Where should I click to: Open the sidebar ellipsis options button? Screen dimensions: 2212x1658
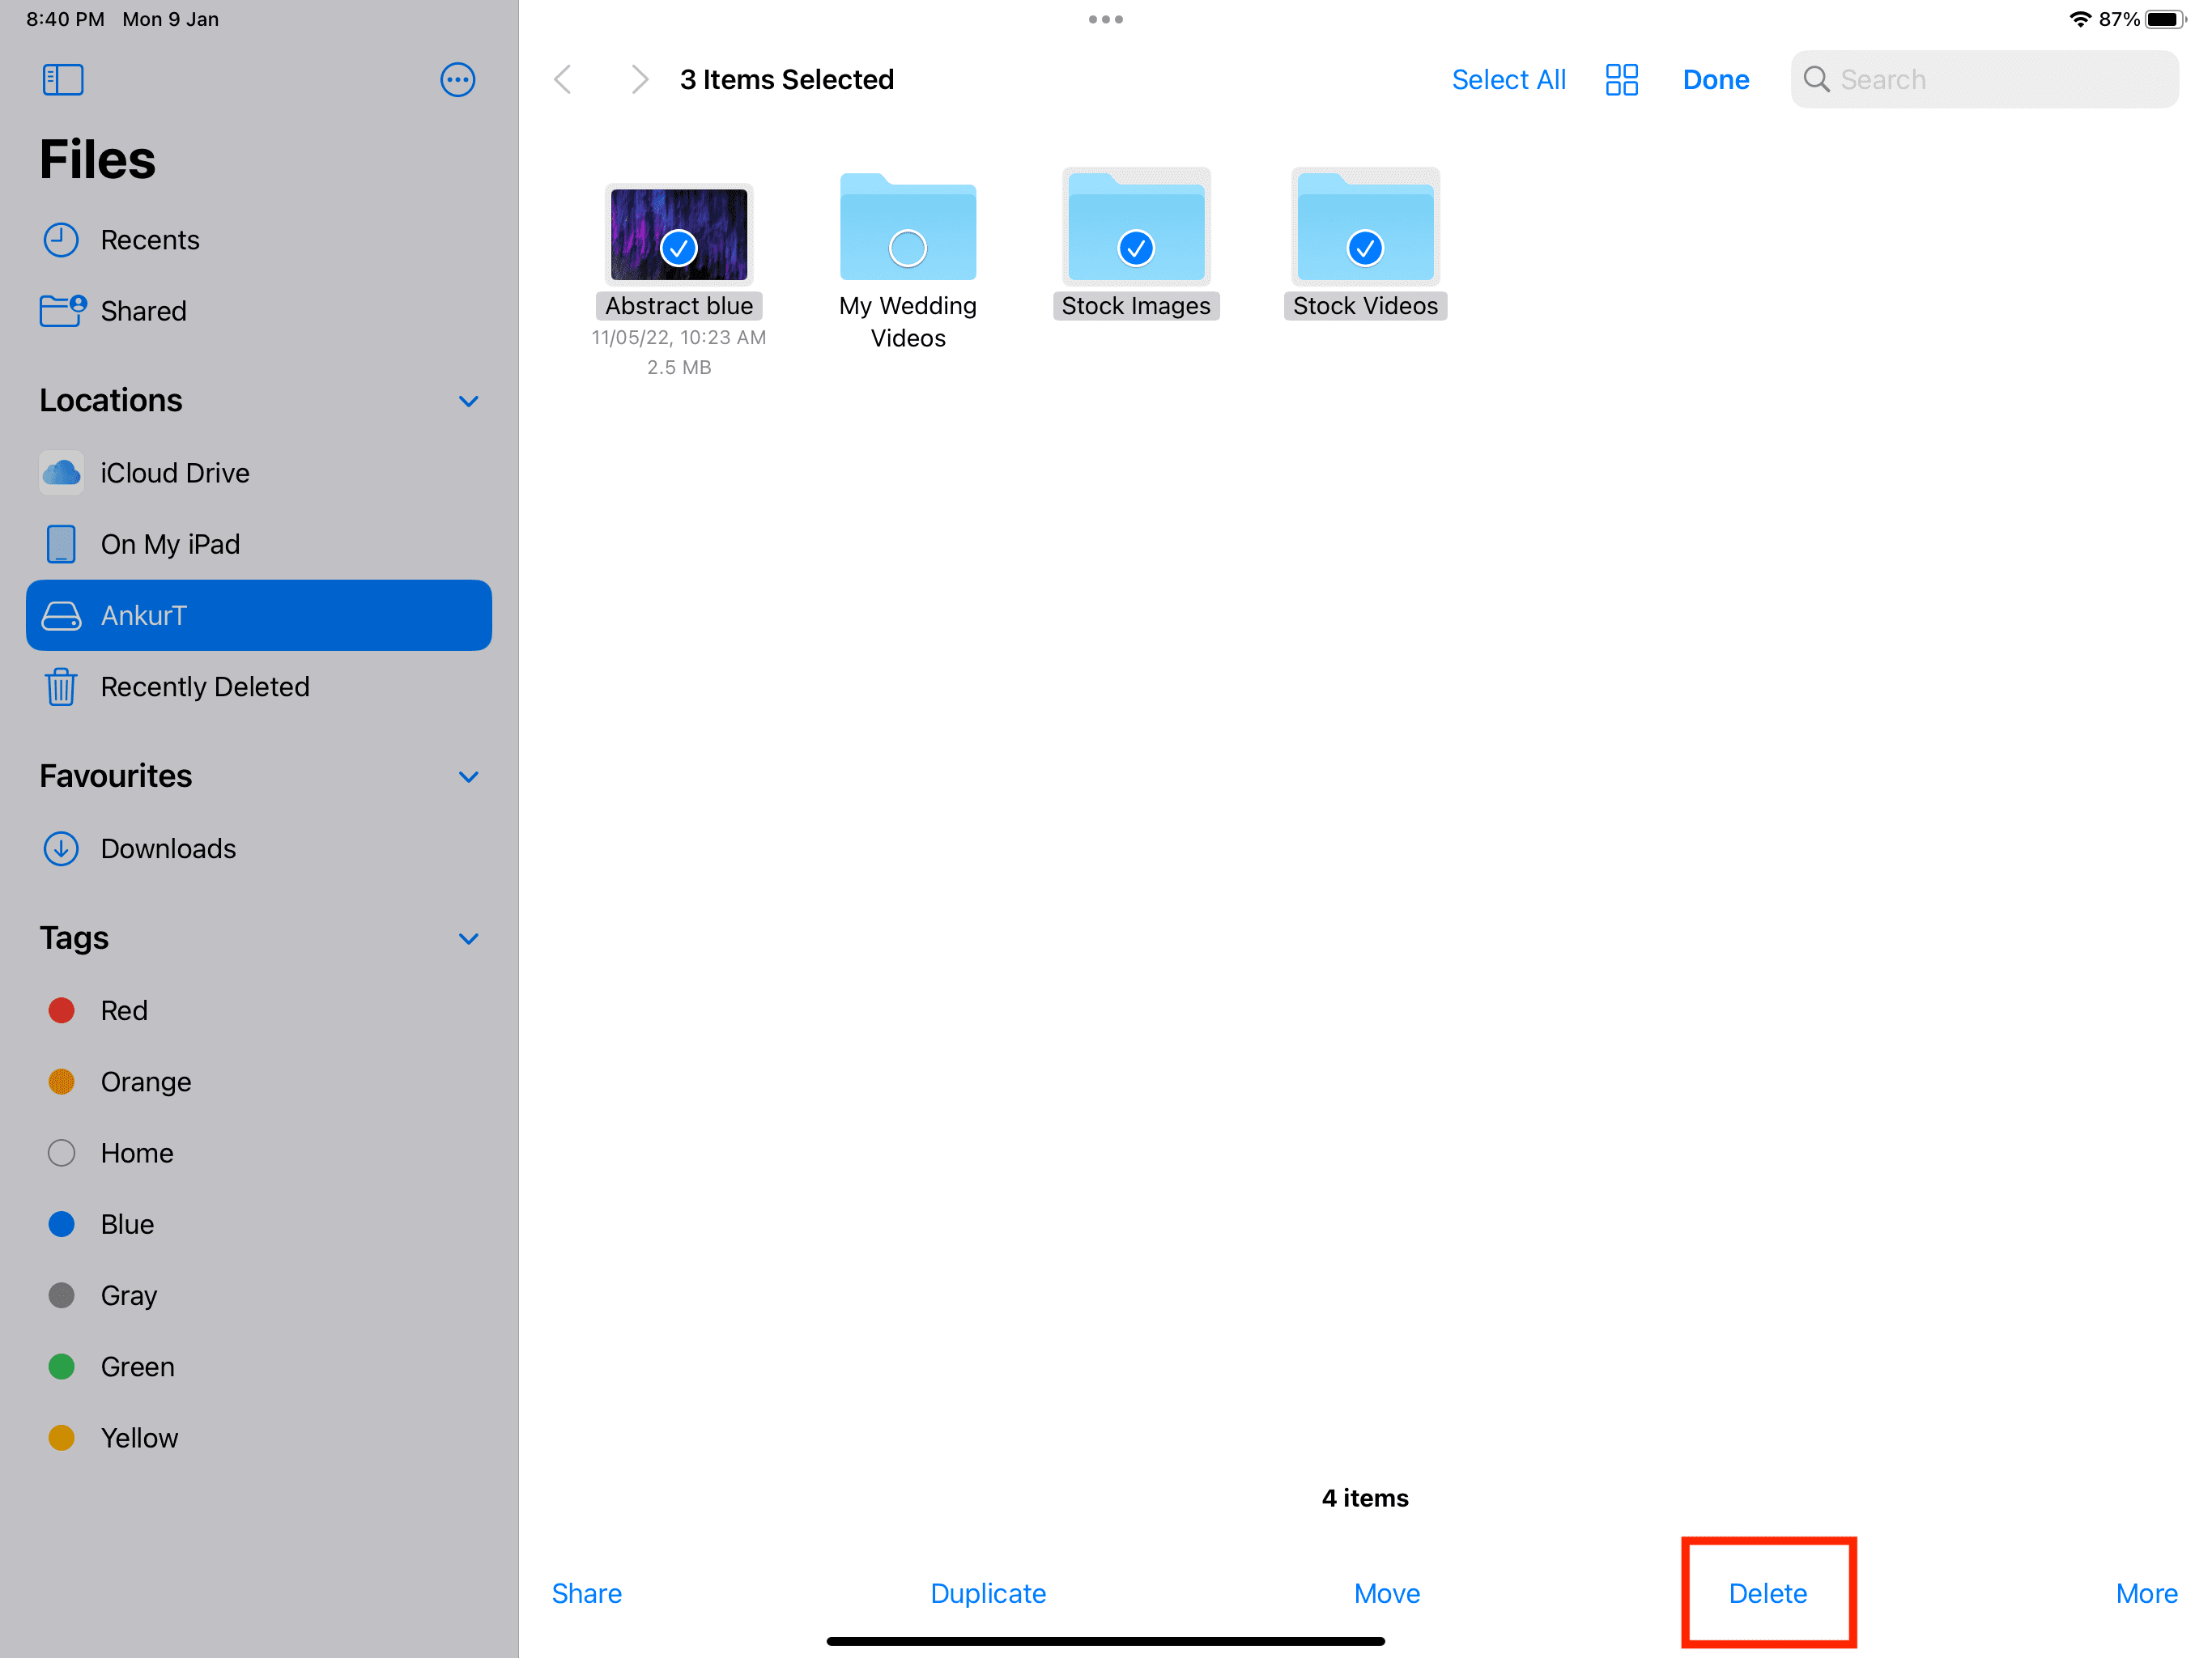457,79
